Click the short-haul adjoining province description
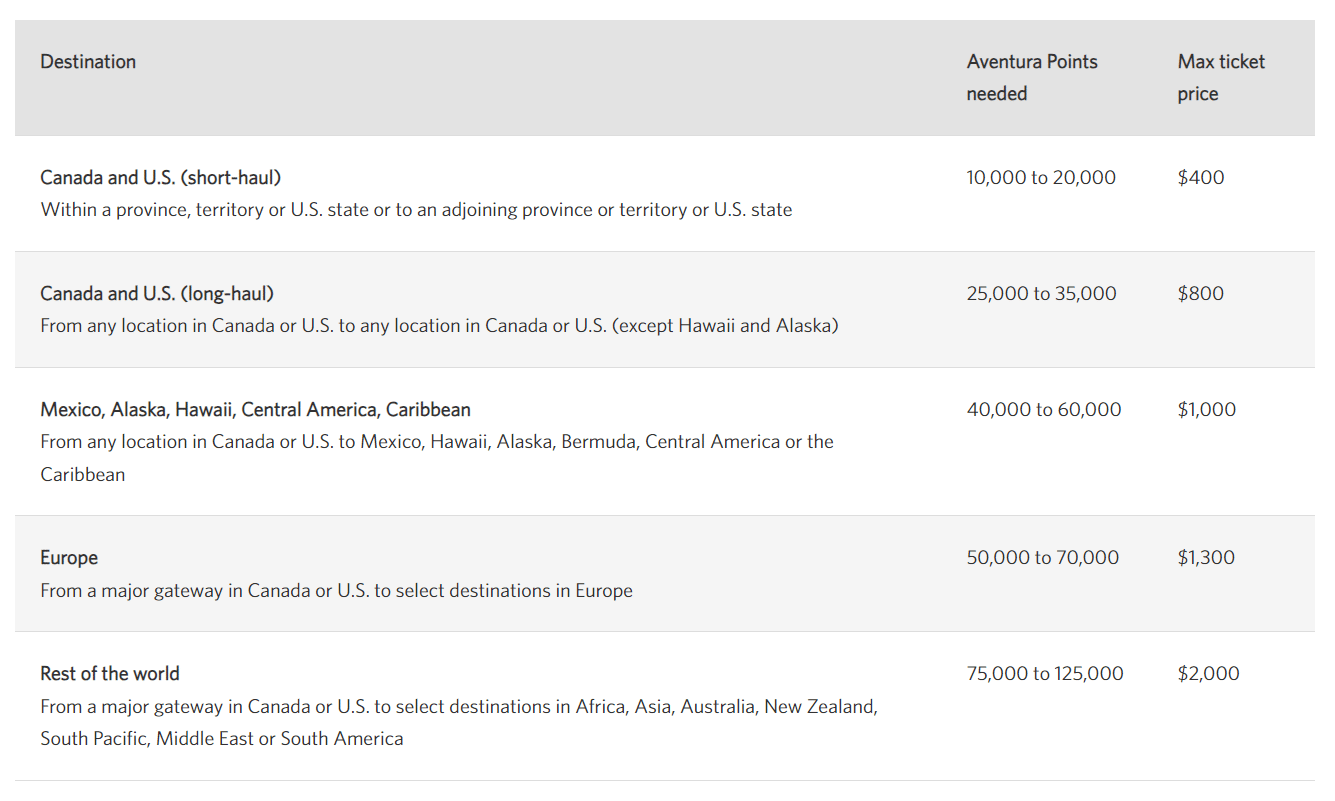 [416, 210]
